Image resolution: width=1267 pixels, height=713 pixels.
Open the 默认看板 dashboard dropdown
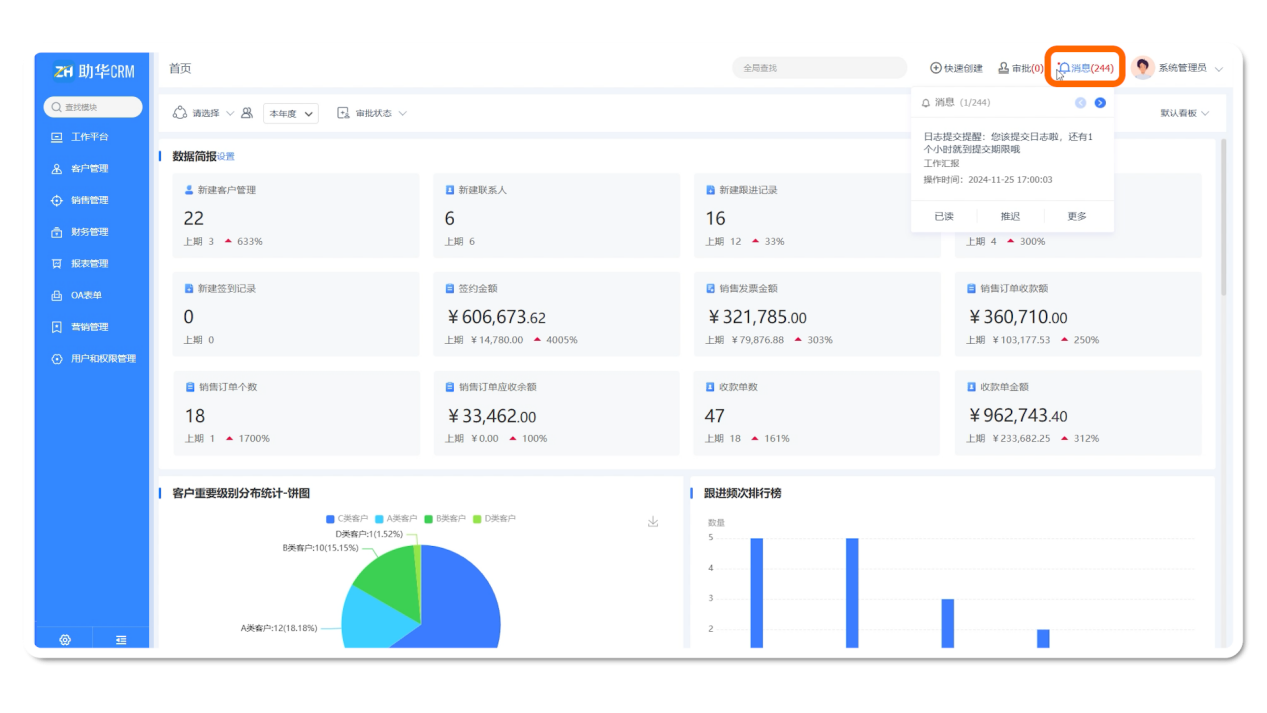[x=1184, y=114]
